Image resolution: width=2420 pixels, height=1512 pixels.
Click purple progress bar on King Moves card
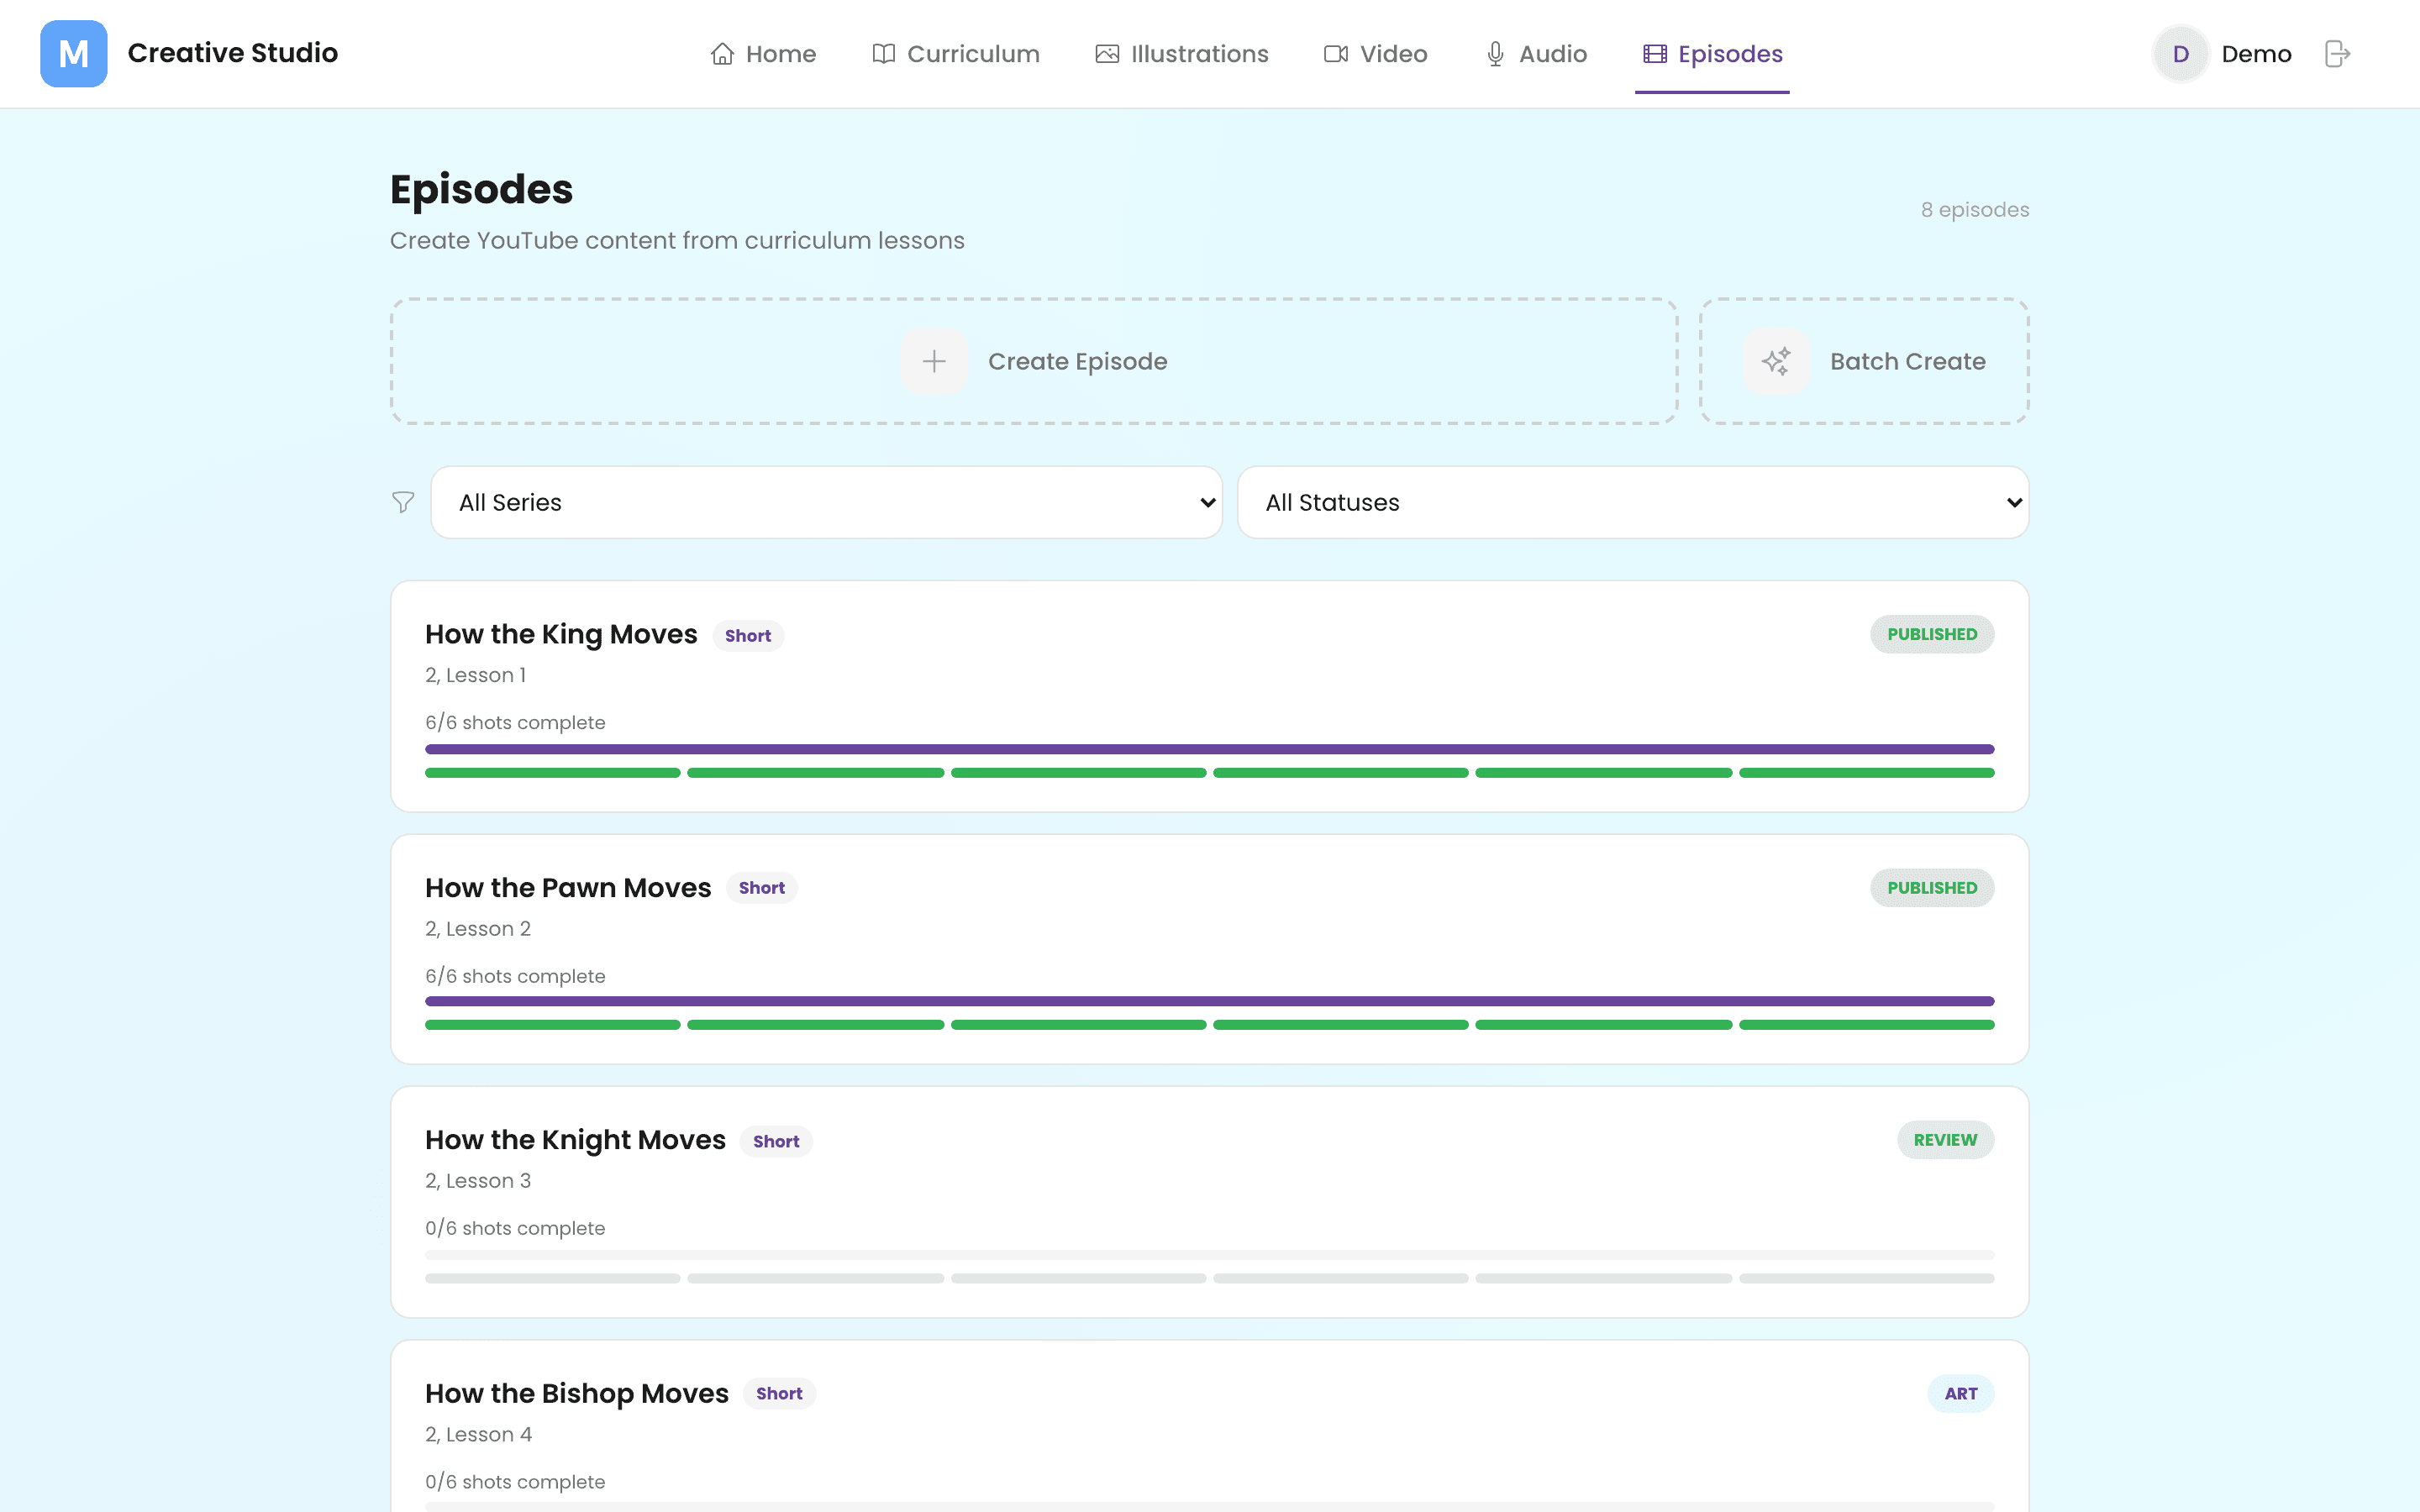click(1210, 749)
